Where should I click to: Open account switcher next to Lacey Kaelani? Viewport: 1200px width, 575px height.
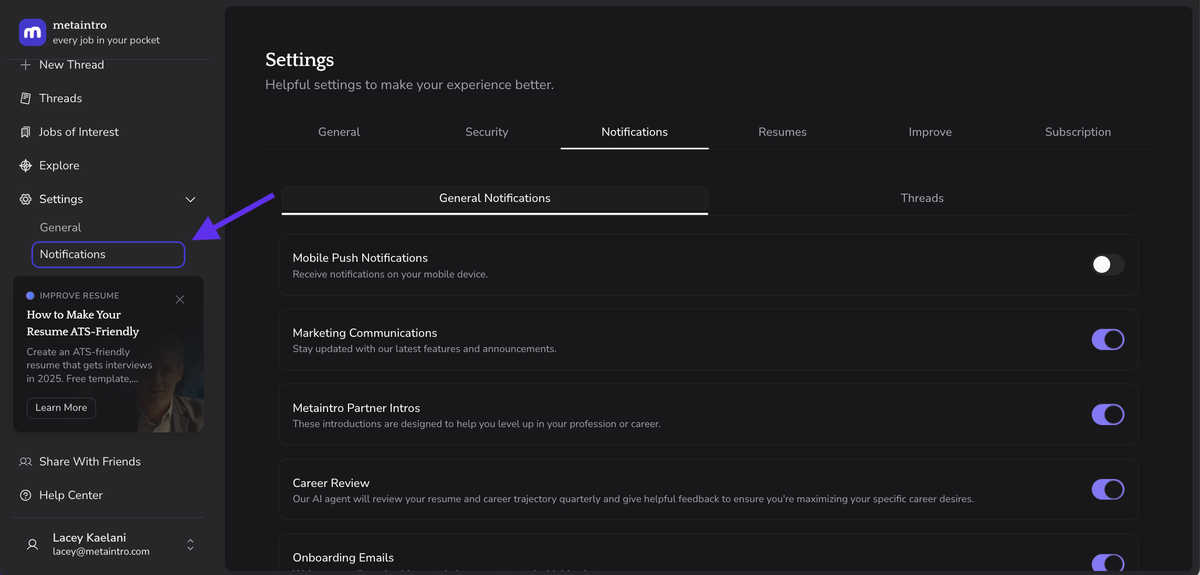tap(190, 545)
